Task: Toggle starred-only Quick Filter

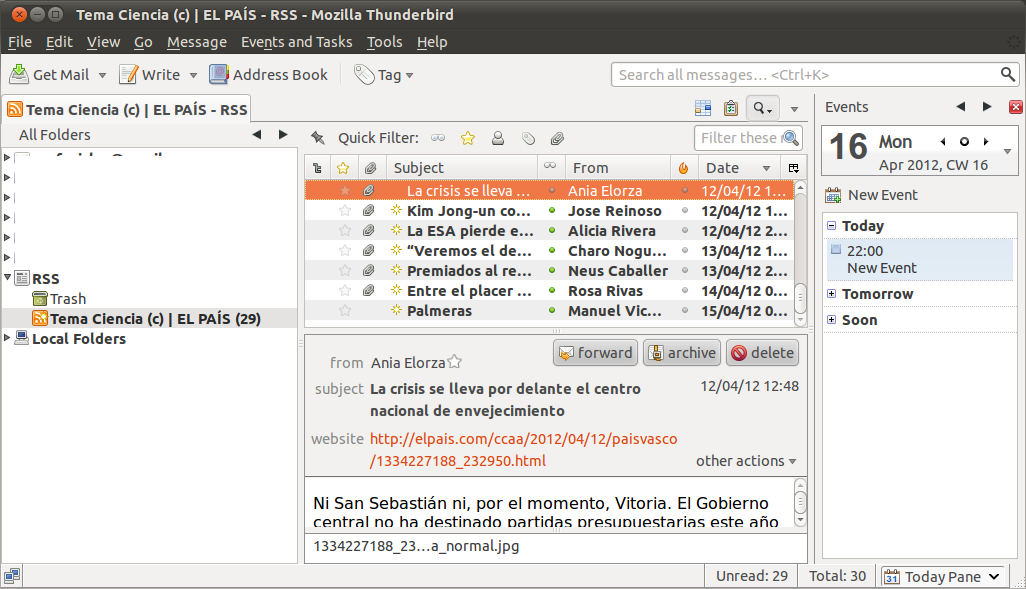Action: [x=467, y=138]
